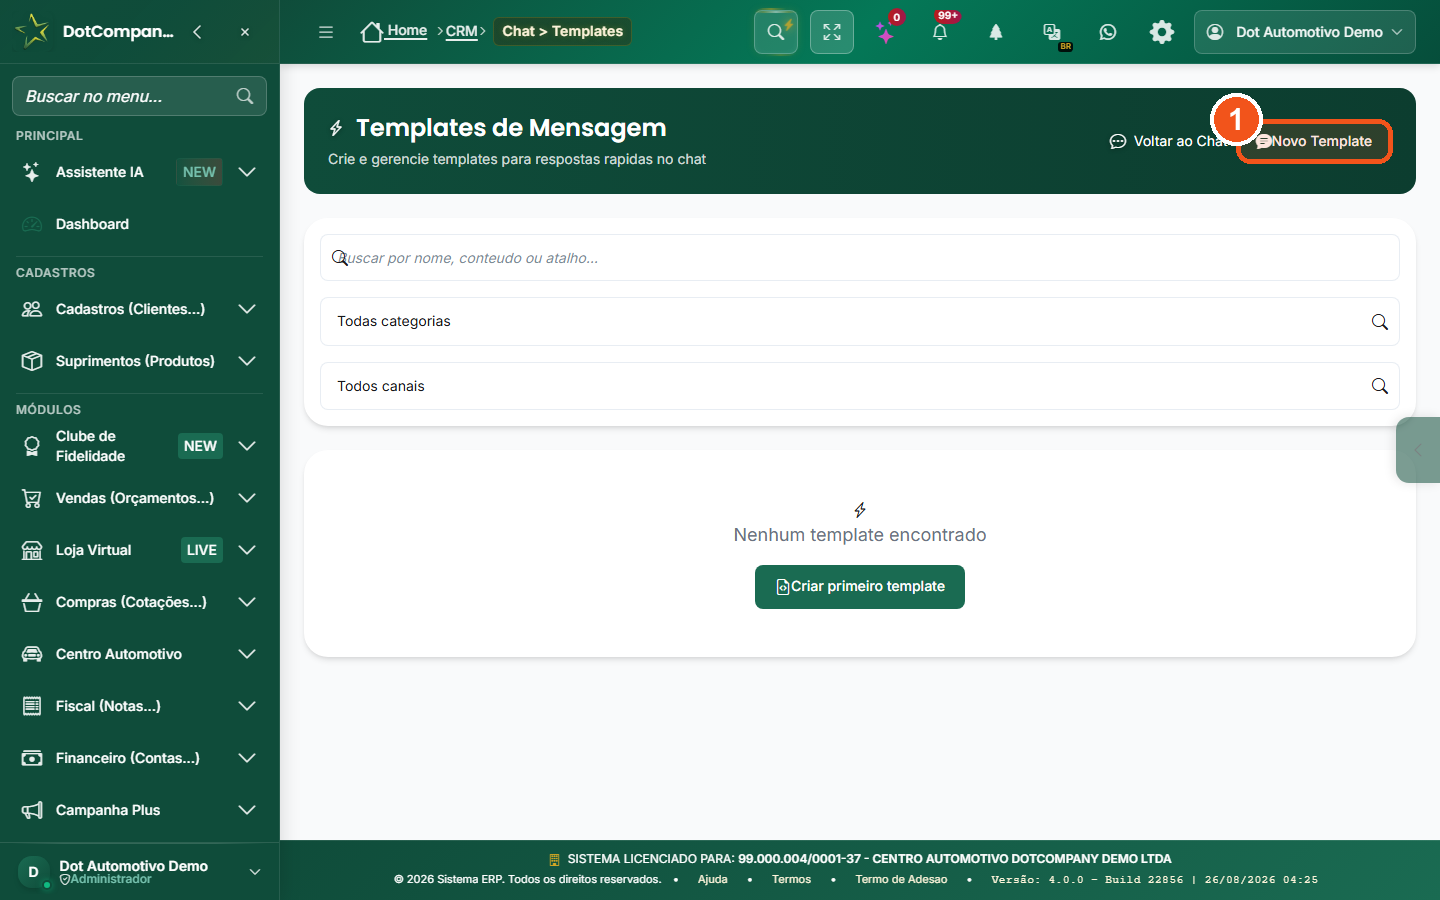Toggle fullscreen mode icon
The image size is (1440, 900).
832,32
